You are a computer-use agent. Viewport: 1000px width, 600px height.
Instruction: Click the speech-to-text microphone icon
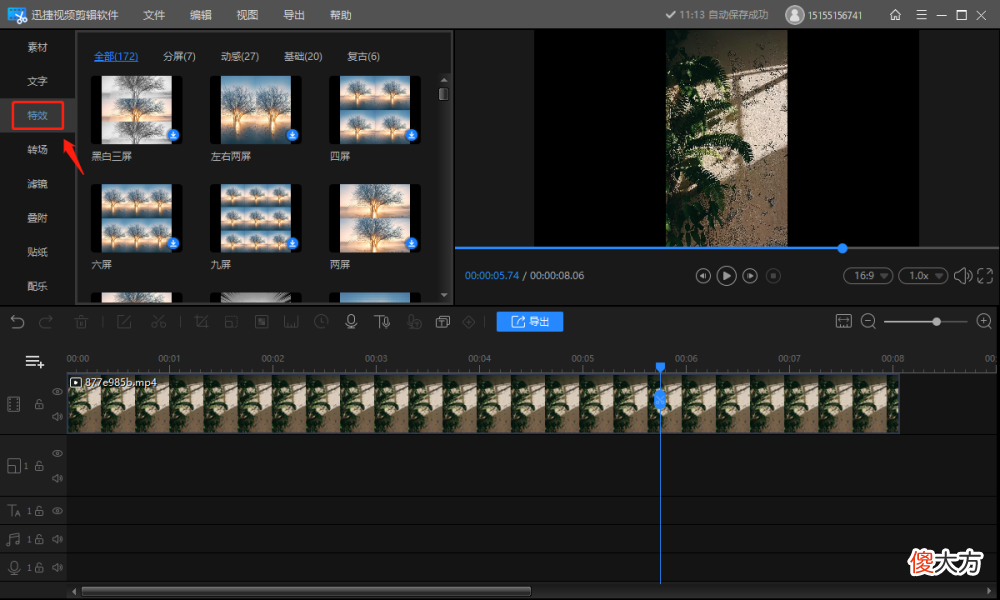[414, 322]
